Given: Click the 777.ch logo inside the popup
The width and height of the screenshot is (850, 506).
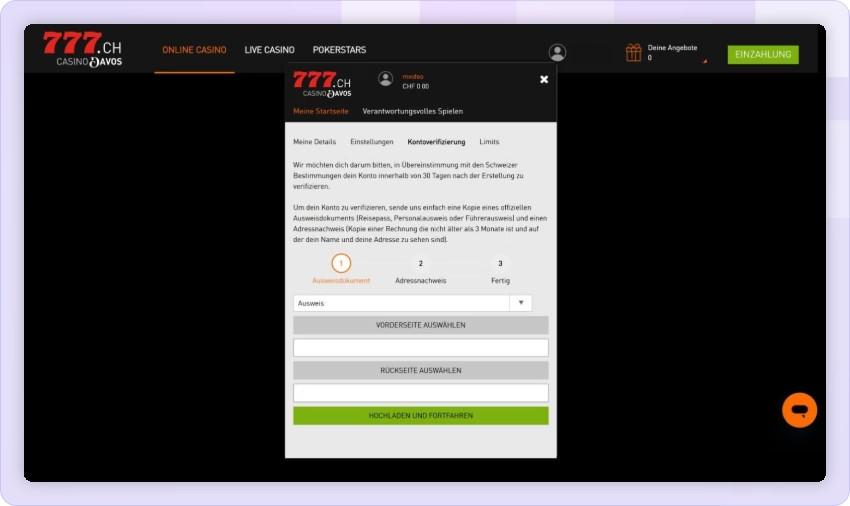Looking at the screenshot, I should point(322,84).
